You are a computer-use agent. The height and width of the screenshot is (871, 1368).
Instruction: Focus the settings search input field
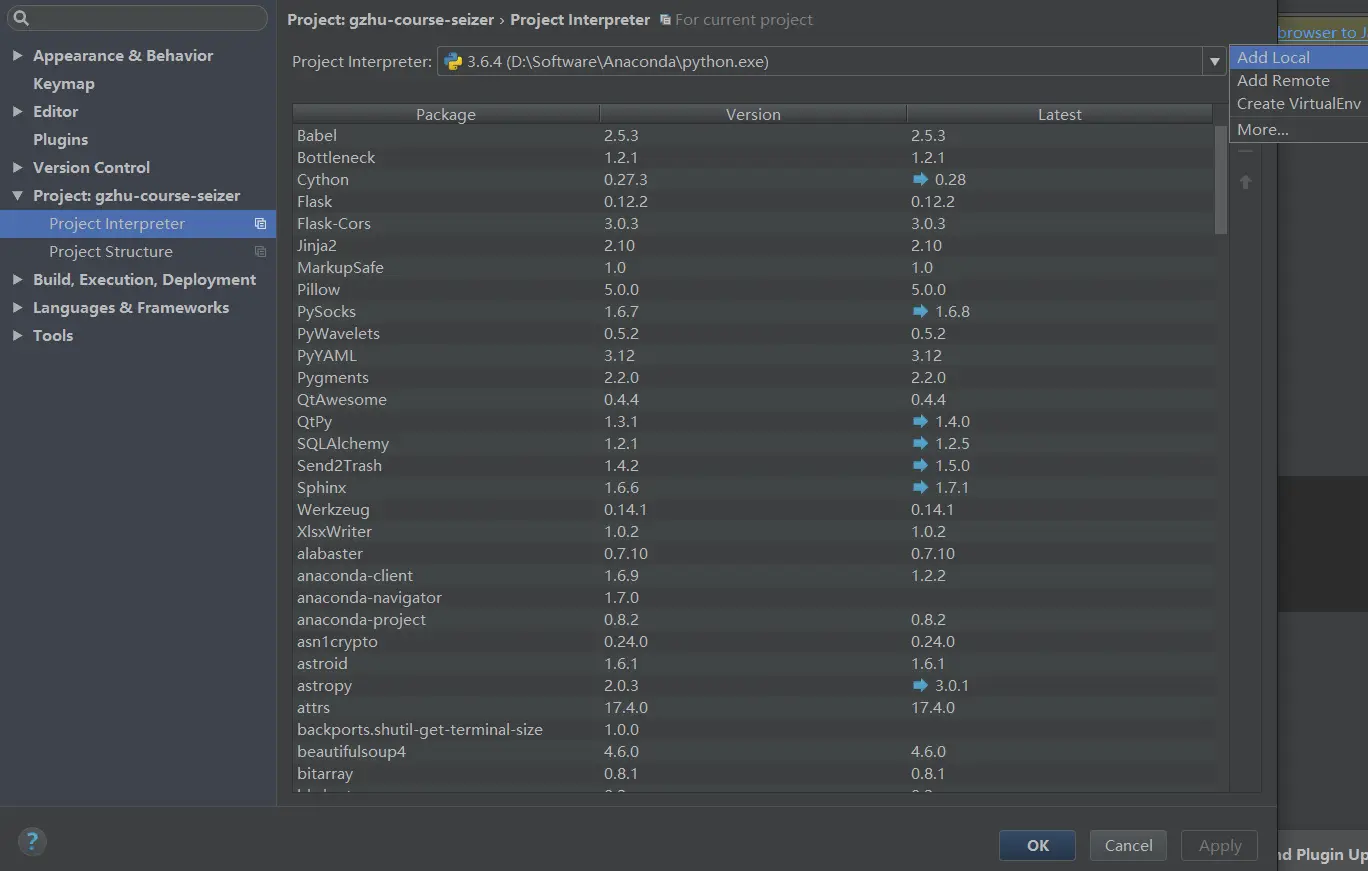point(140,18)
